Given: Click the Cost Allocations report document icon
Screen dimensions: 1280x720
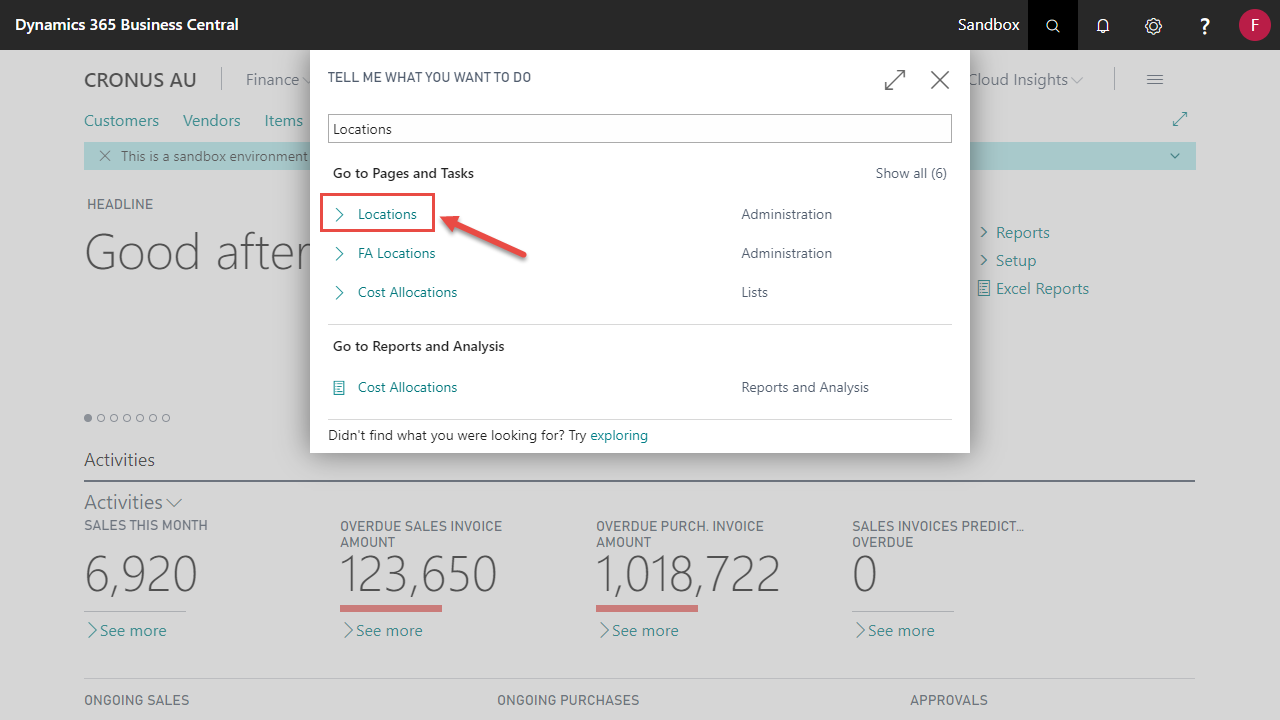Looking at the screenshot, I should tap(339, 387).
